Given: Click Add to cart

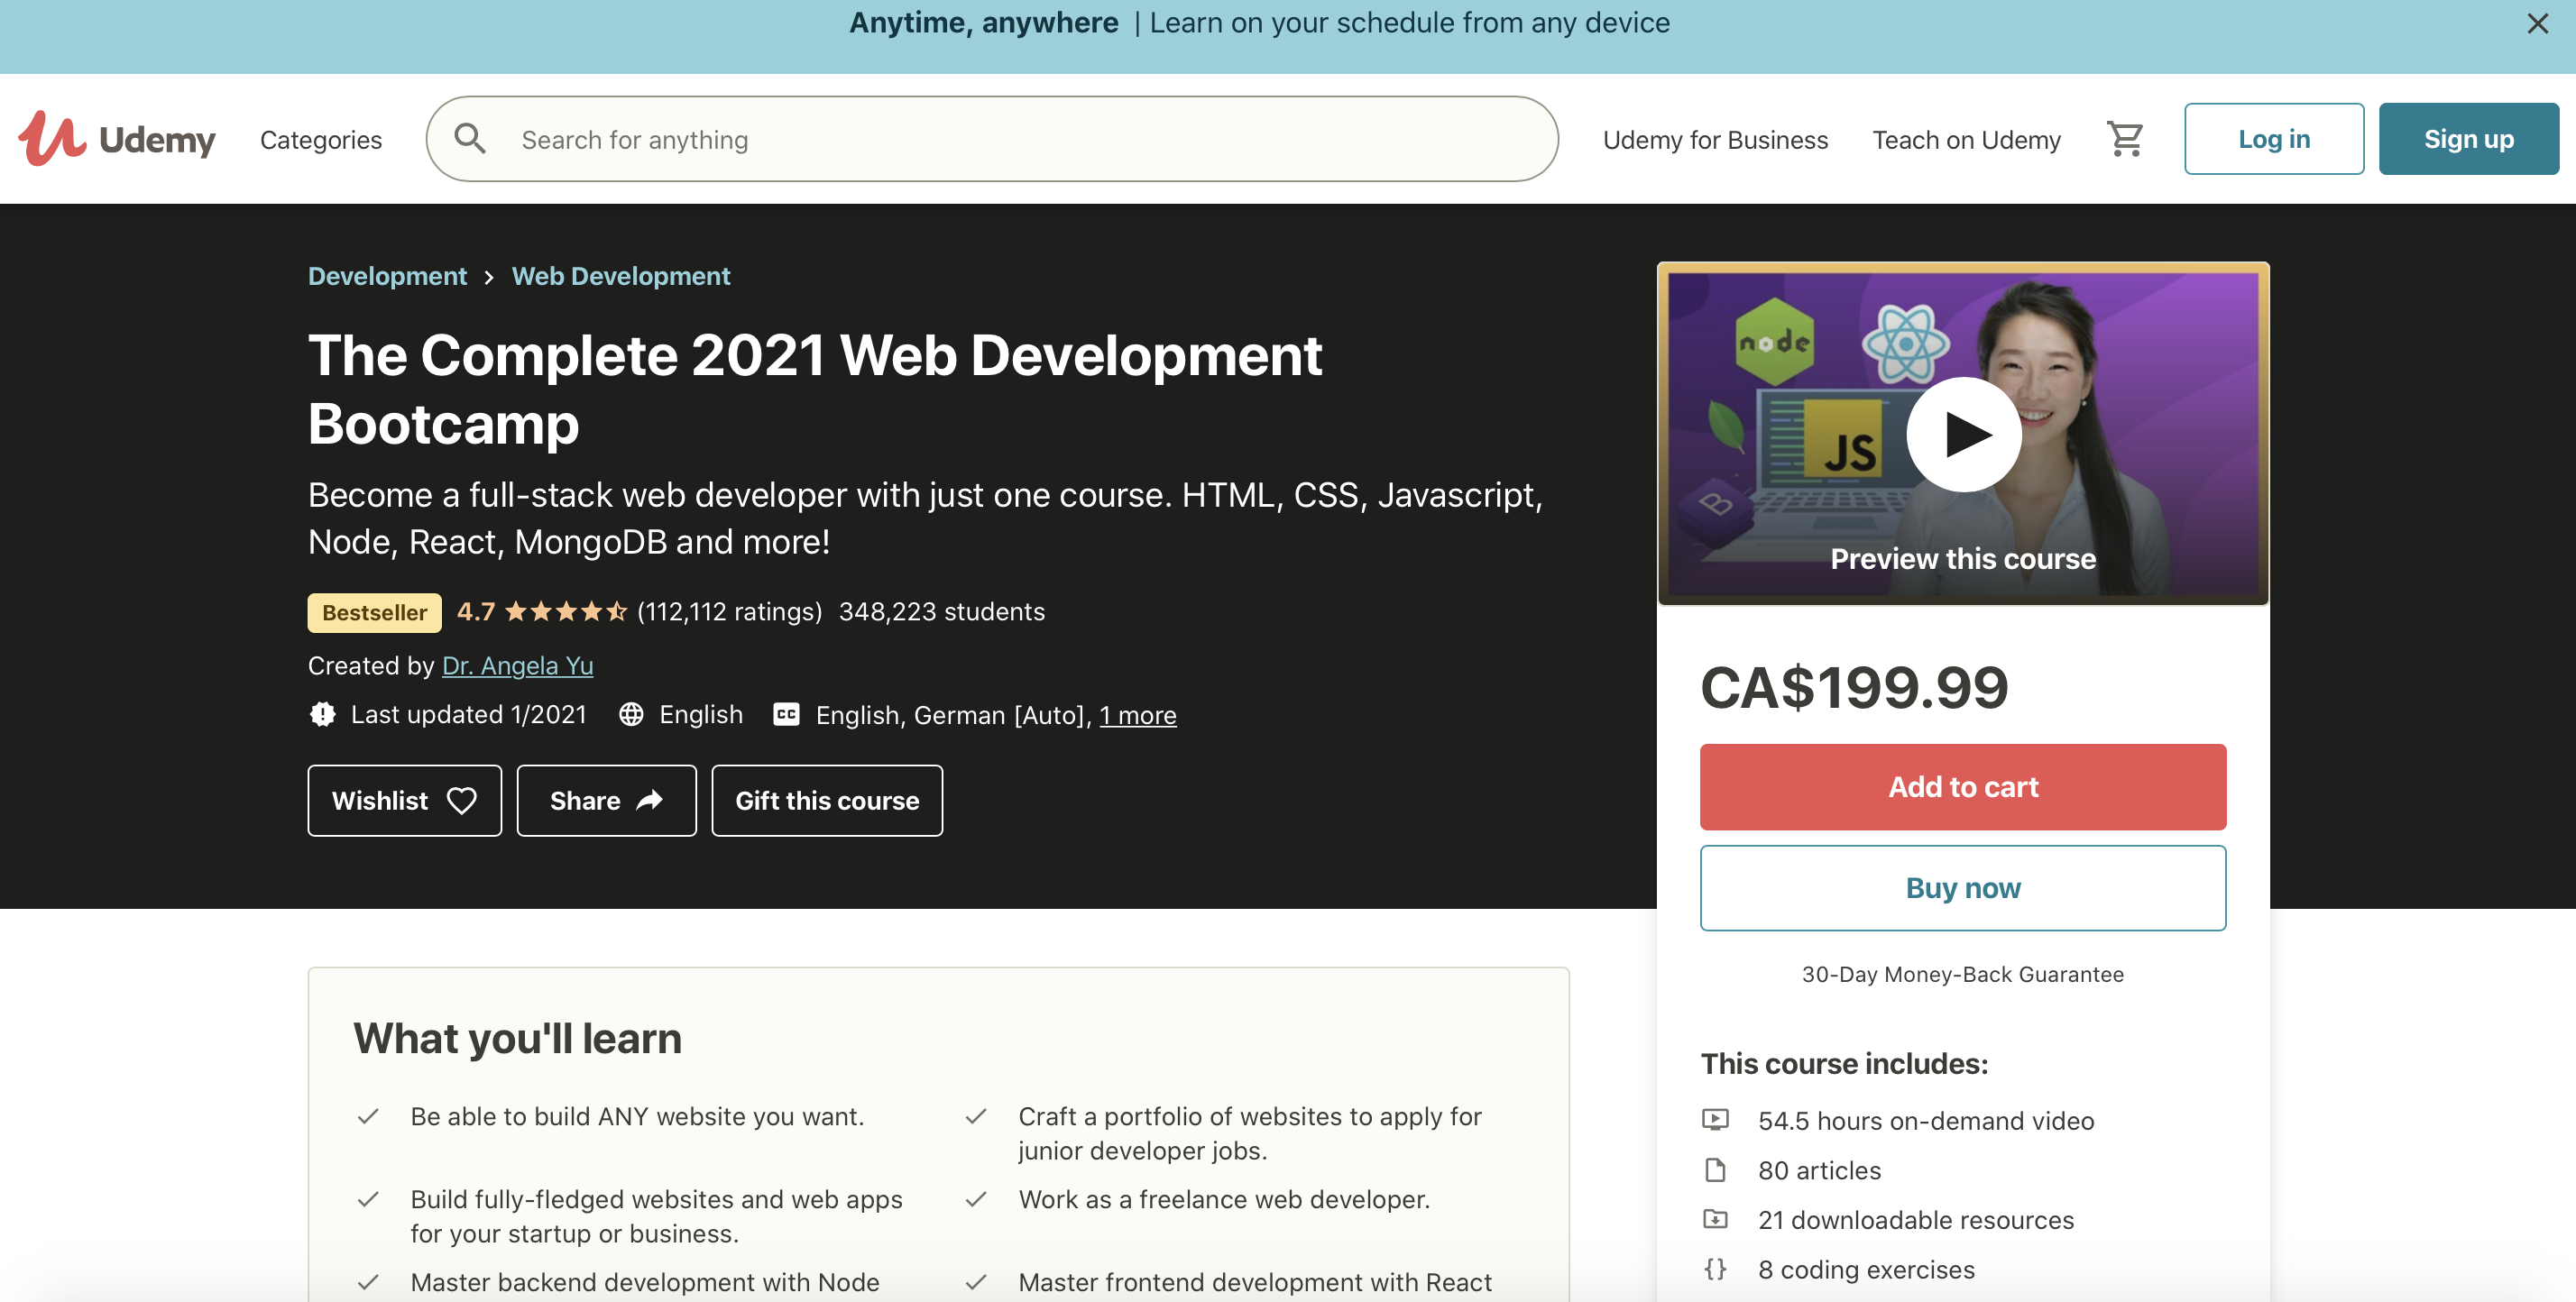Looking at the screenshot, I should pos(1962,787).
